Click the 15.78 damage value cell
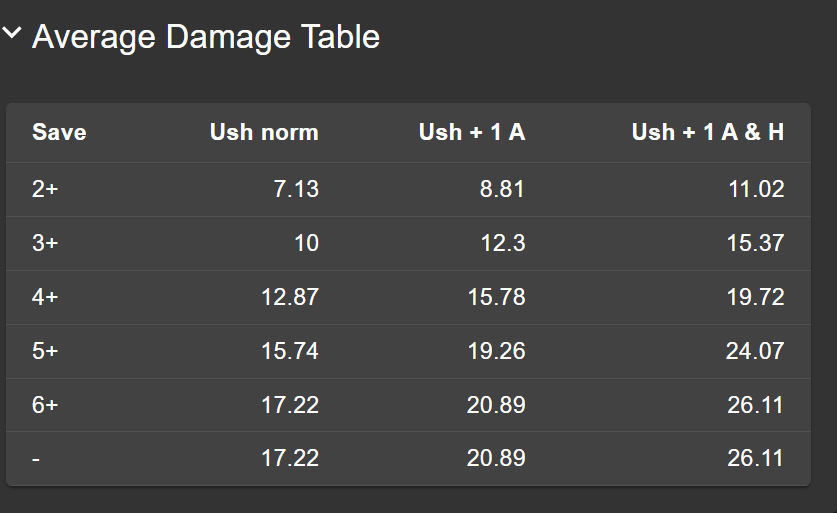The height and width of the screenshot is (513, 837). (x=496, y=297)
